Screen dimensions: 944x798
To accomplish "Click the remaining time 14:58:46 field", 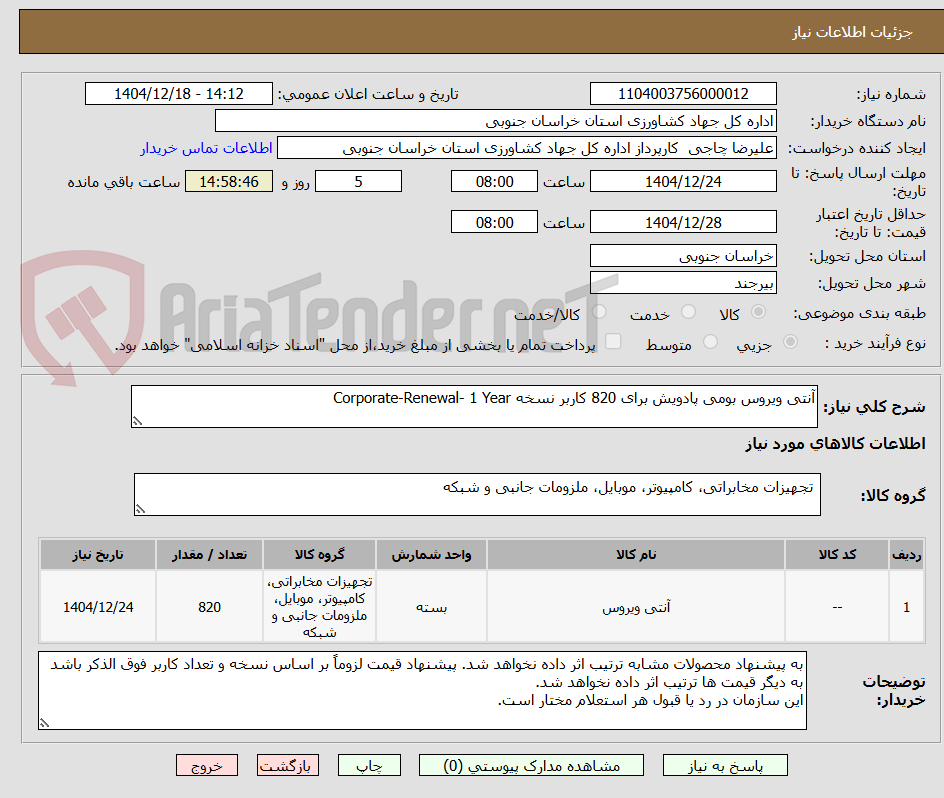I will pyautogui.click(x=229, y=181).
